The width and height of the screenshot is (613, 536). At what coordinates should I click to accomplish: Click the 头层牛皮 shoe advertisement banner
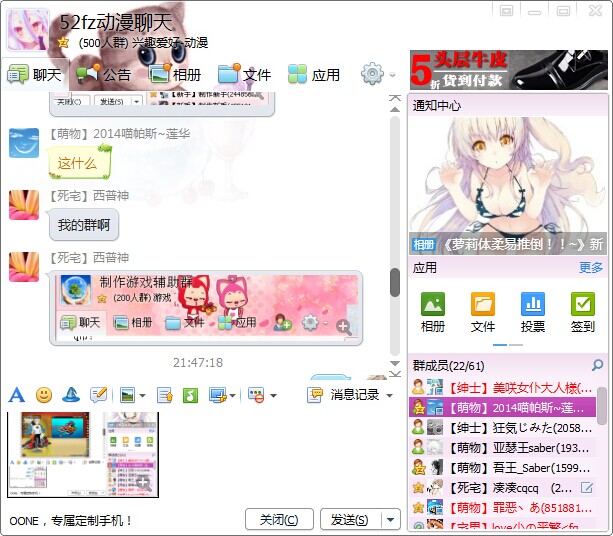click(x=509, y=70)
